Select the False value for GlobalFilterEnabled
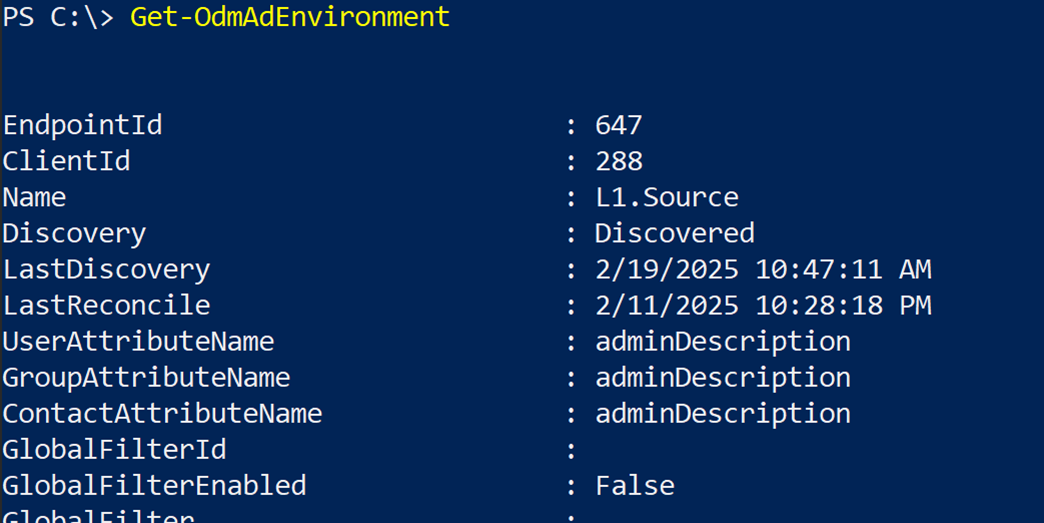The width and height of the screenshot is (1044, 523). click(634, 485)
